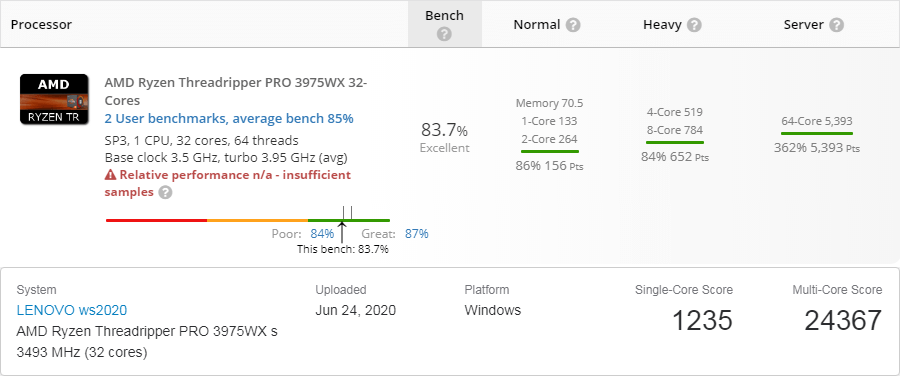Open the LENOVO ws2020 system link

click(x=72, y=311)
